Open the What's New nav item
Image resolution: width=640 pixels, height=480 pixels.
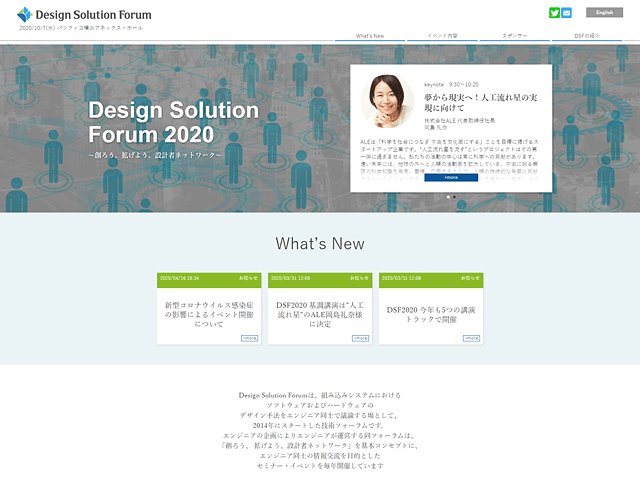point(370,36)
